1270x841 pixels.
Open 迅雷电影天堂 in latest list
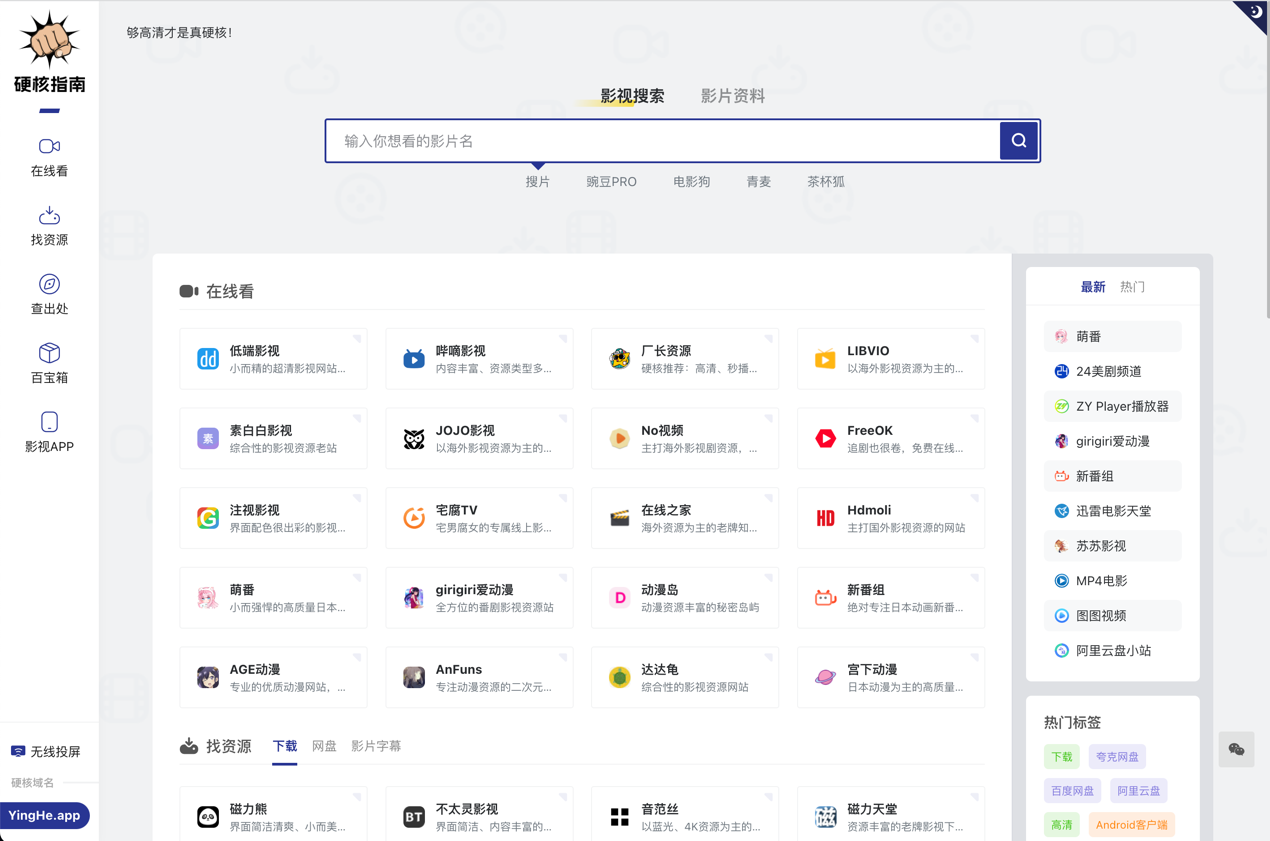1113,511
